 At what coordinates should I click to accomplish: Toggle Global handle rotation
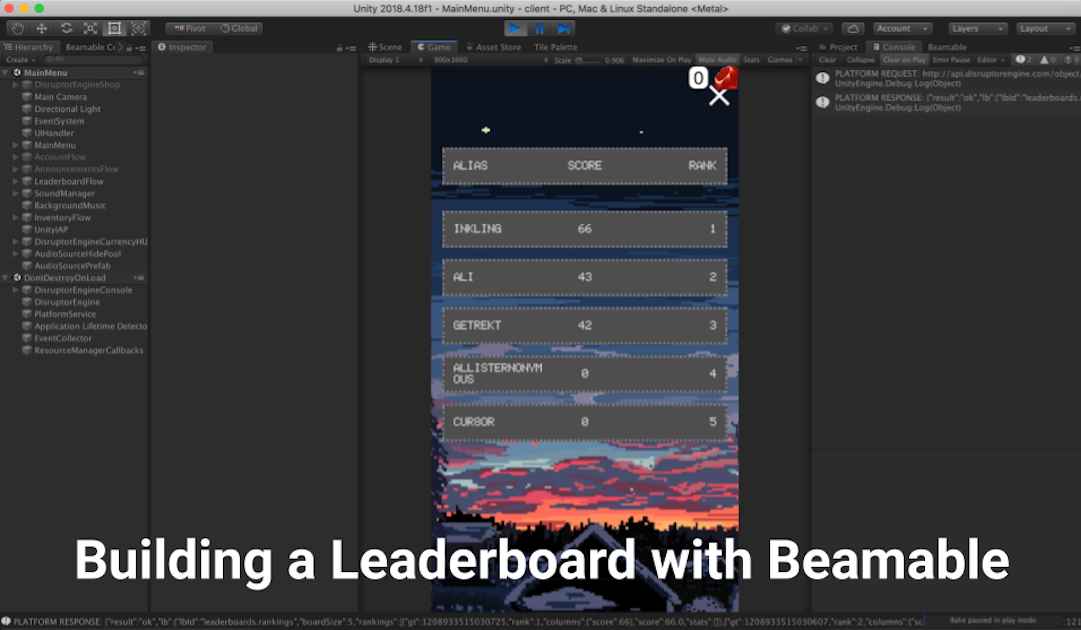(x=239, y=28)
